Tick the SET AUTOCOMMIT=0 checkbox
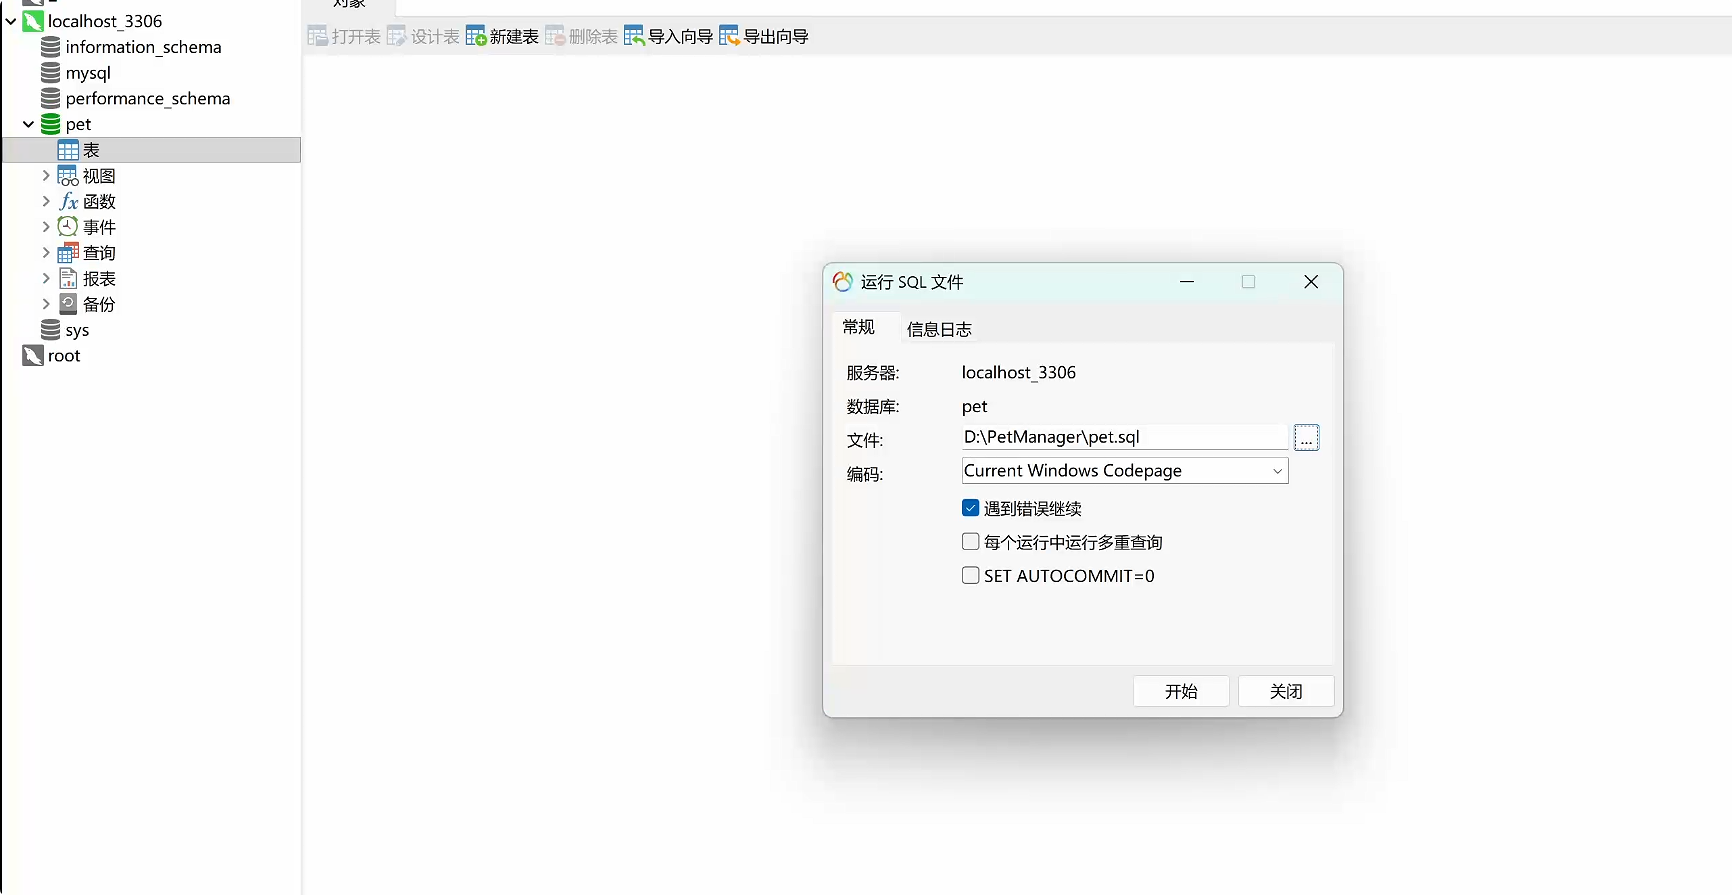The image size is (1732, 895). [970, 576]
